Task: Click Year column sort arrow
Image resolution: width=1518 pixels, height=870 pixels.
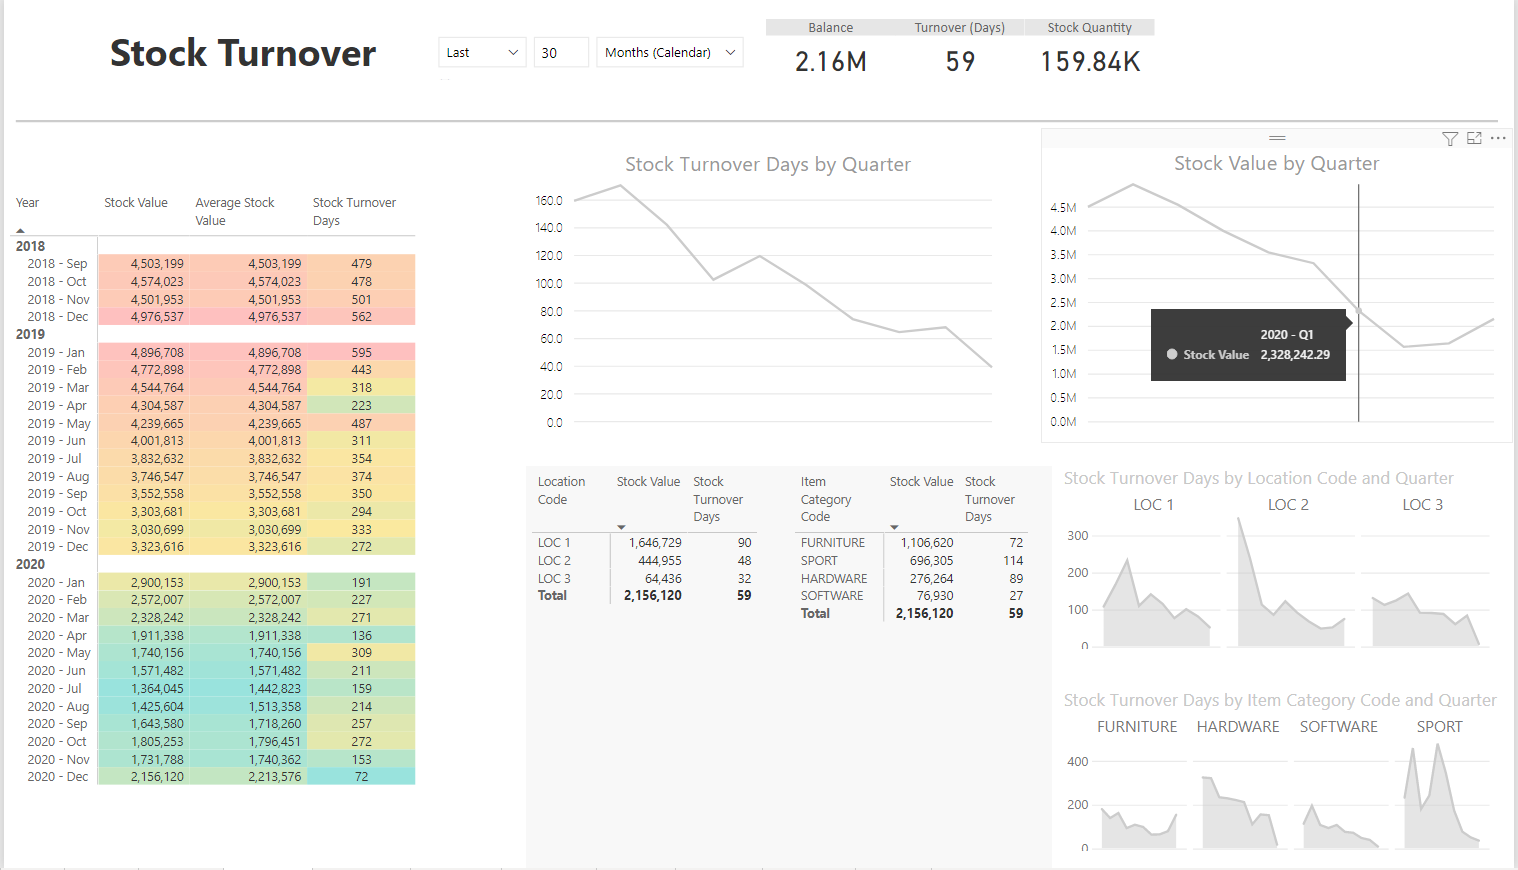Action: pos(21,230)
